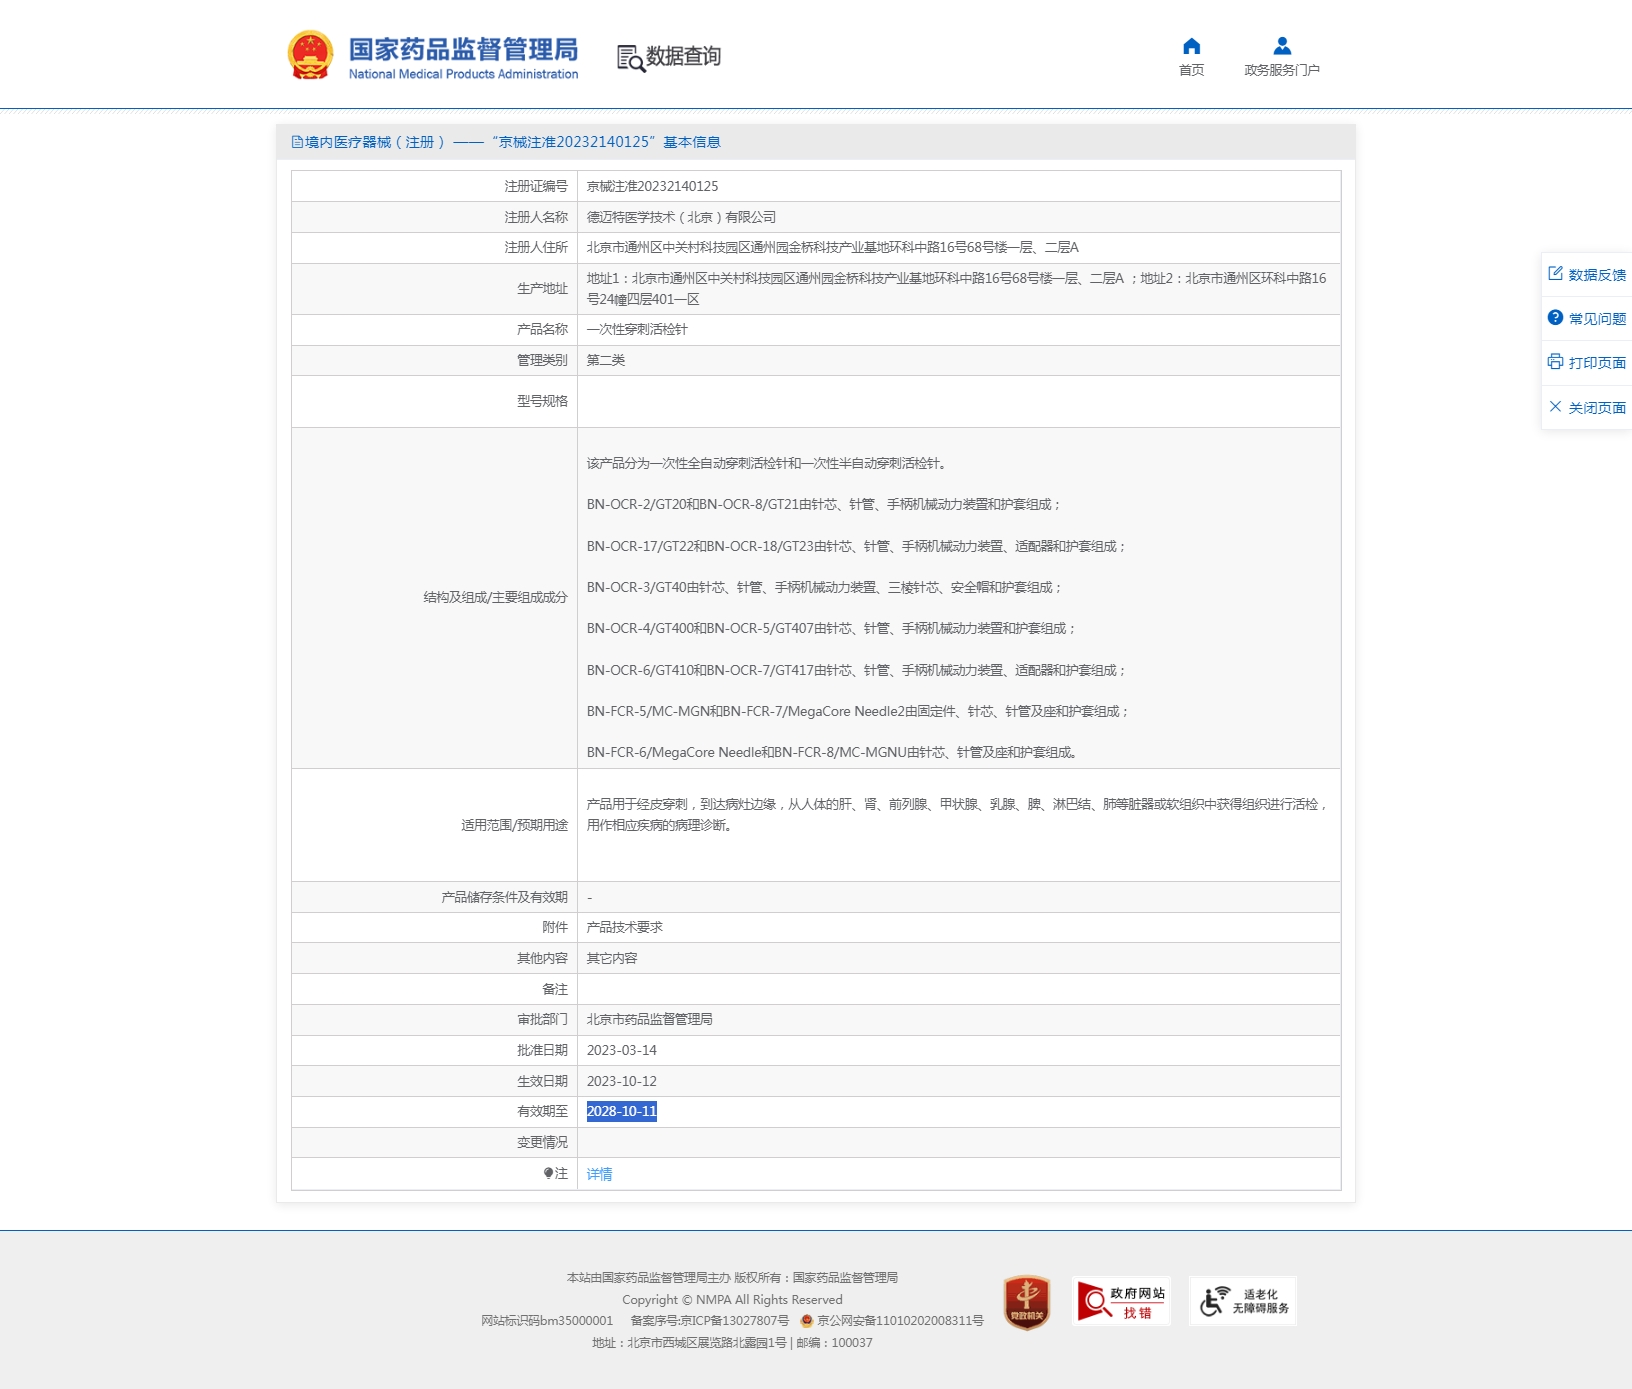Screen dimensions: 1632x1389
Task: Click the 关闭页面 X icon
Action: tap(1555, 406)
